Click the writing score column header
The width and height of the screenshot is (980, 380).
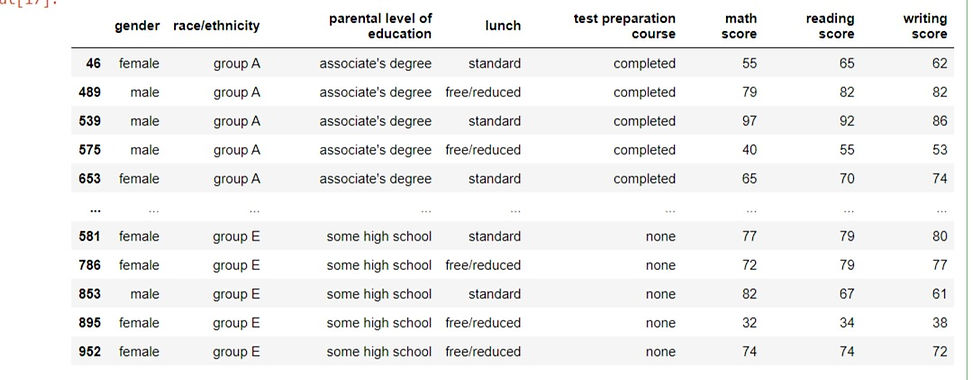coord(925,26)
